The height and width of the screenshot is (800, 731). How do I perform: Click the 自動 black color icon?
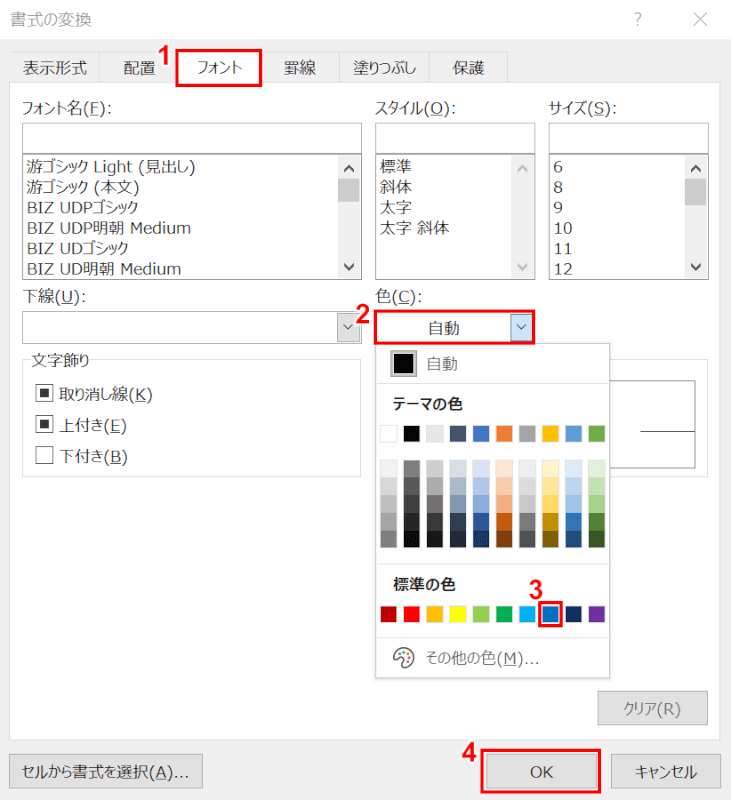click(x=404, y=364)
